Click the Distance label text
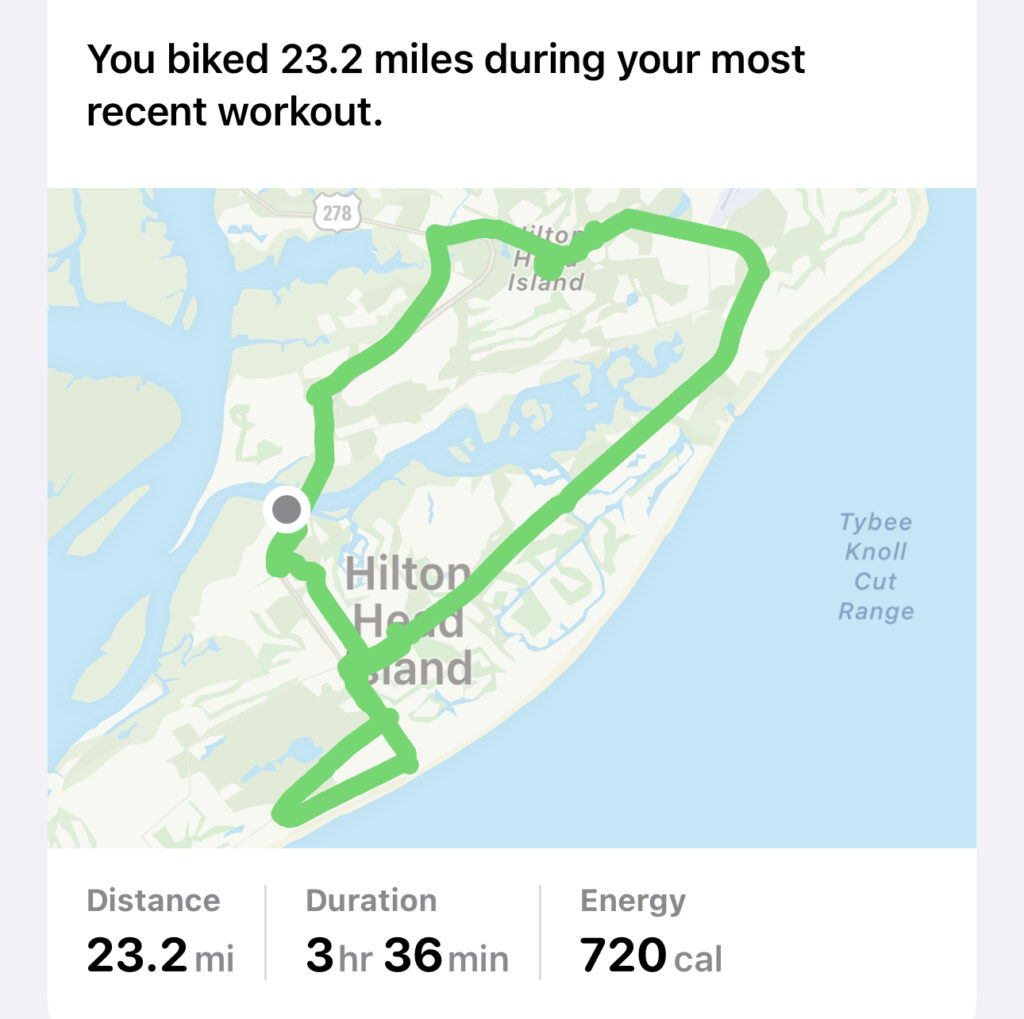 point(153,900)
